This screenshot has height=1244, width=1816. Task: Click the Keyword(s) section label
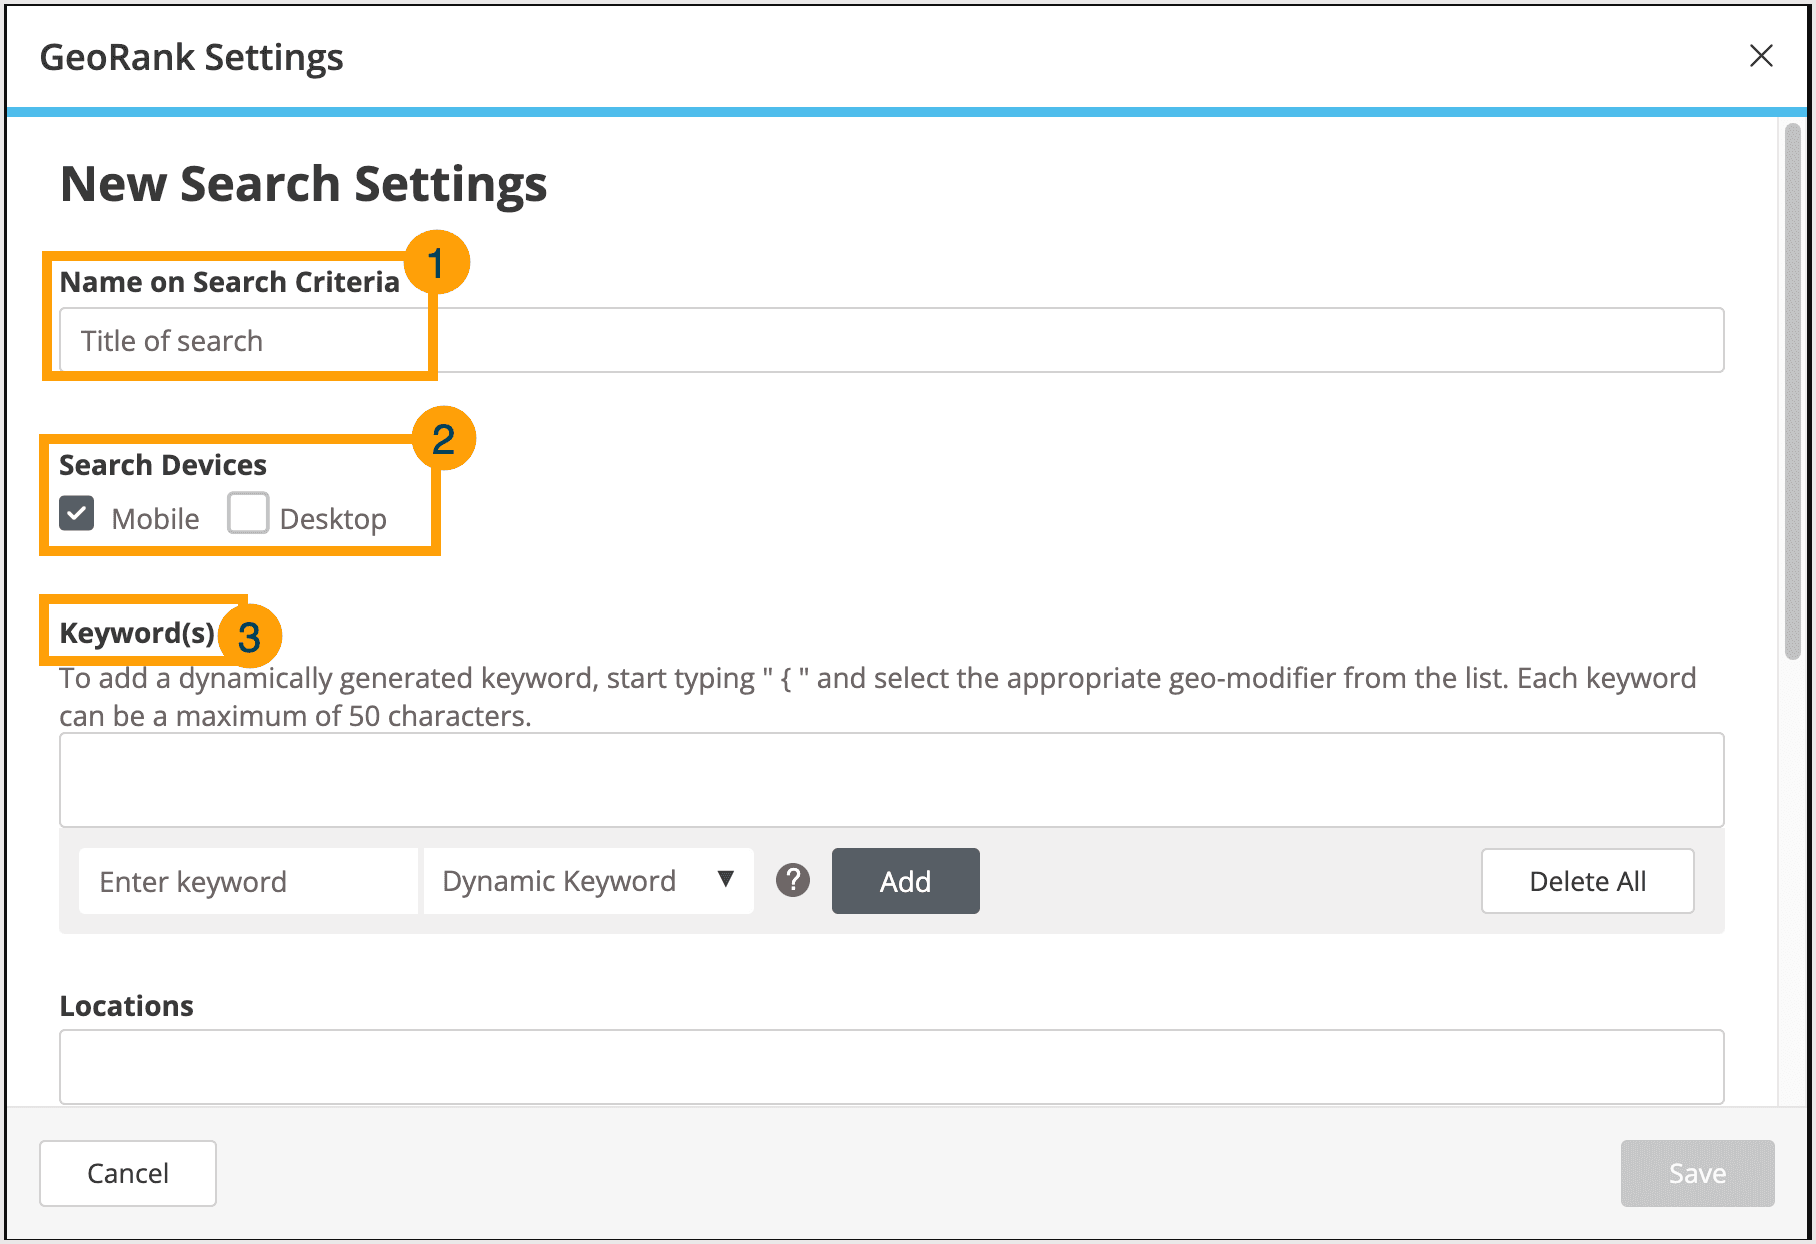(138, 632)
